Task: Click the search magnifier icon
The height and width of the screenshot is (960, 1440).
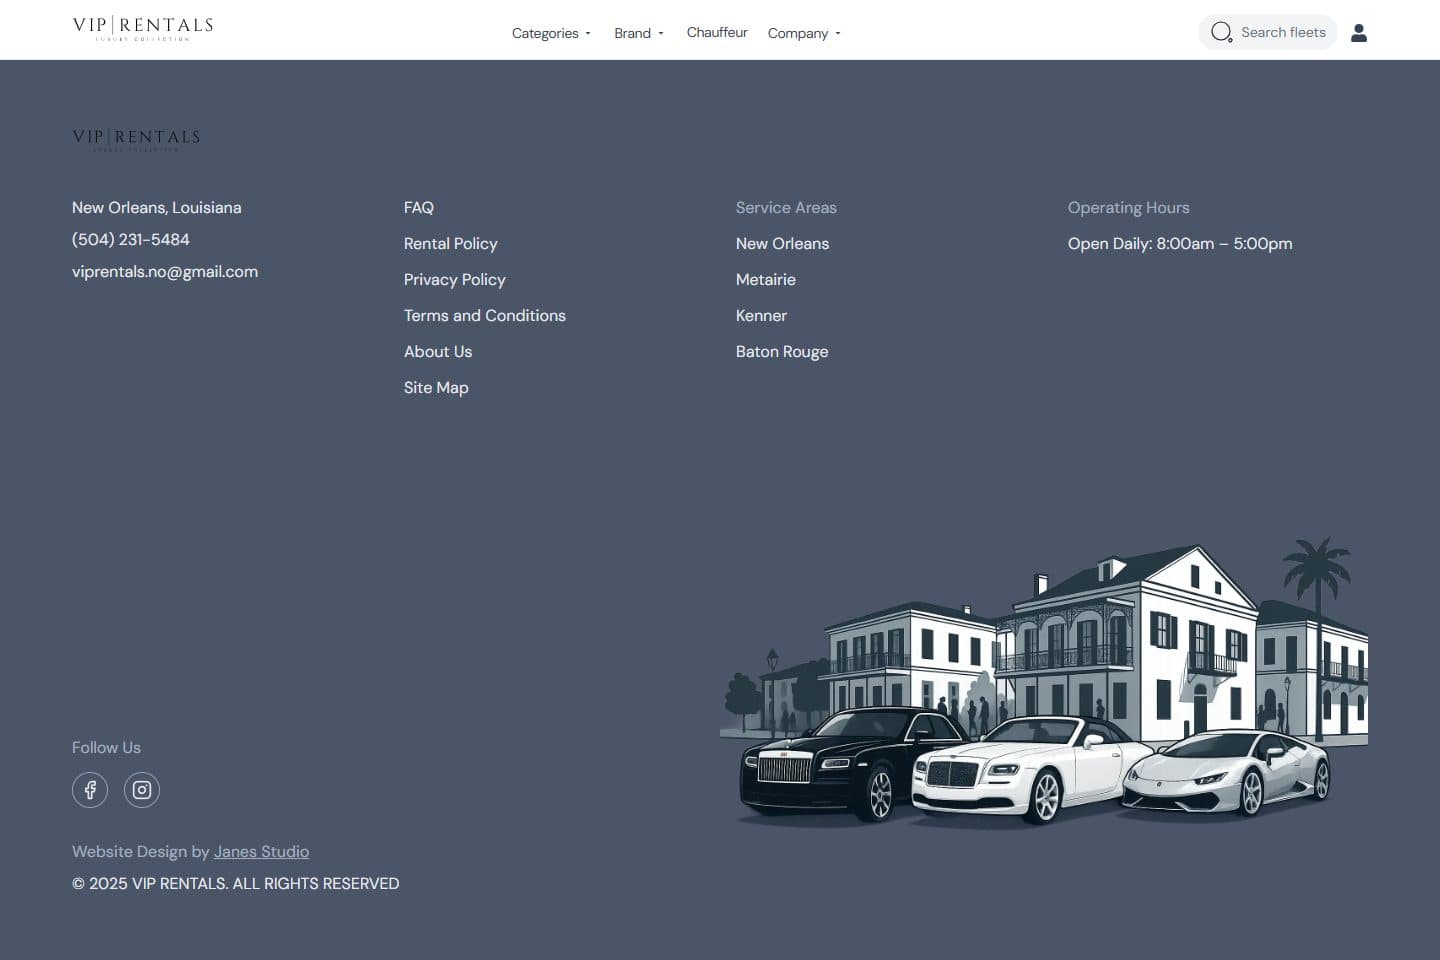Action: 1221,32
